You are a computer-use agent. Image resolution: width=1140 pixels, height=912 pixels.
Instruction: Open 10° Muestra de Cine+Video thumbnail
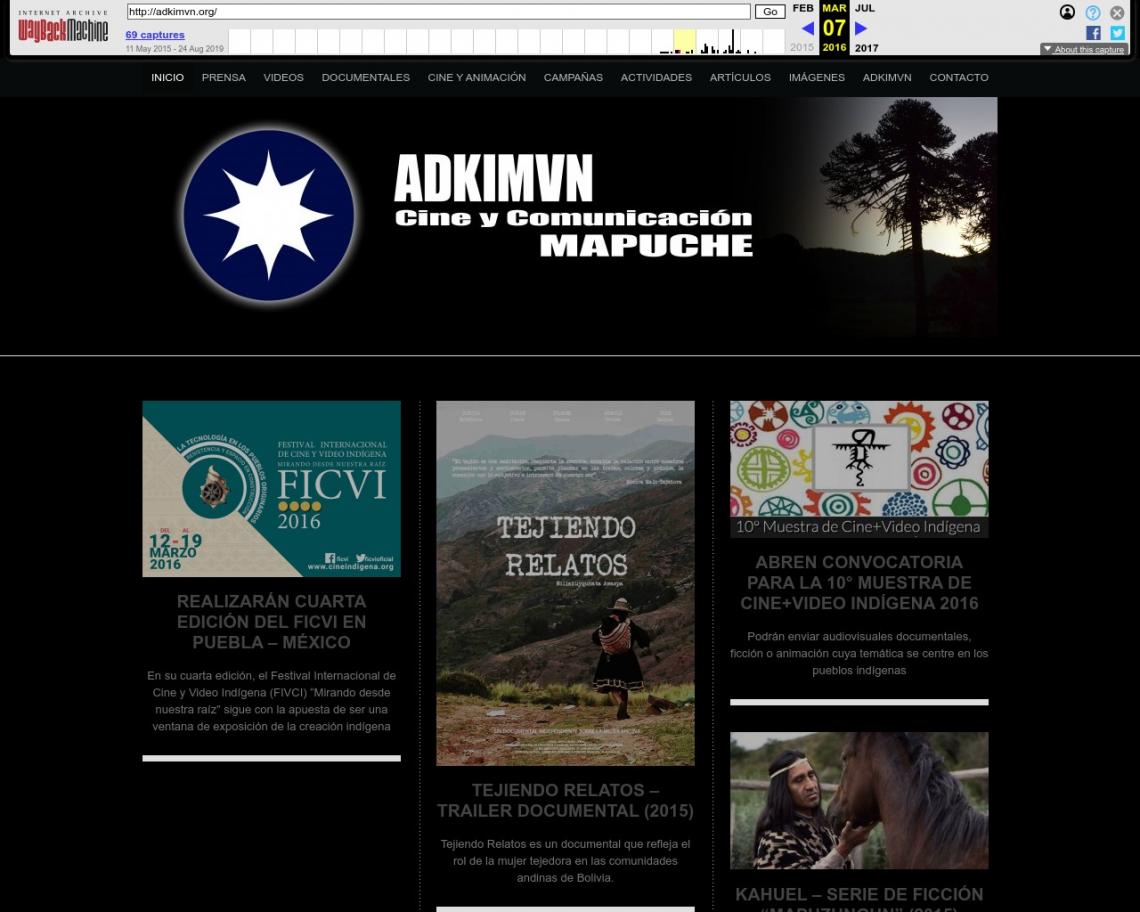coord(859,469)
